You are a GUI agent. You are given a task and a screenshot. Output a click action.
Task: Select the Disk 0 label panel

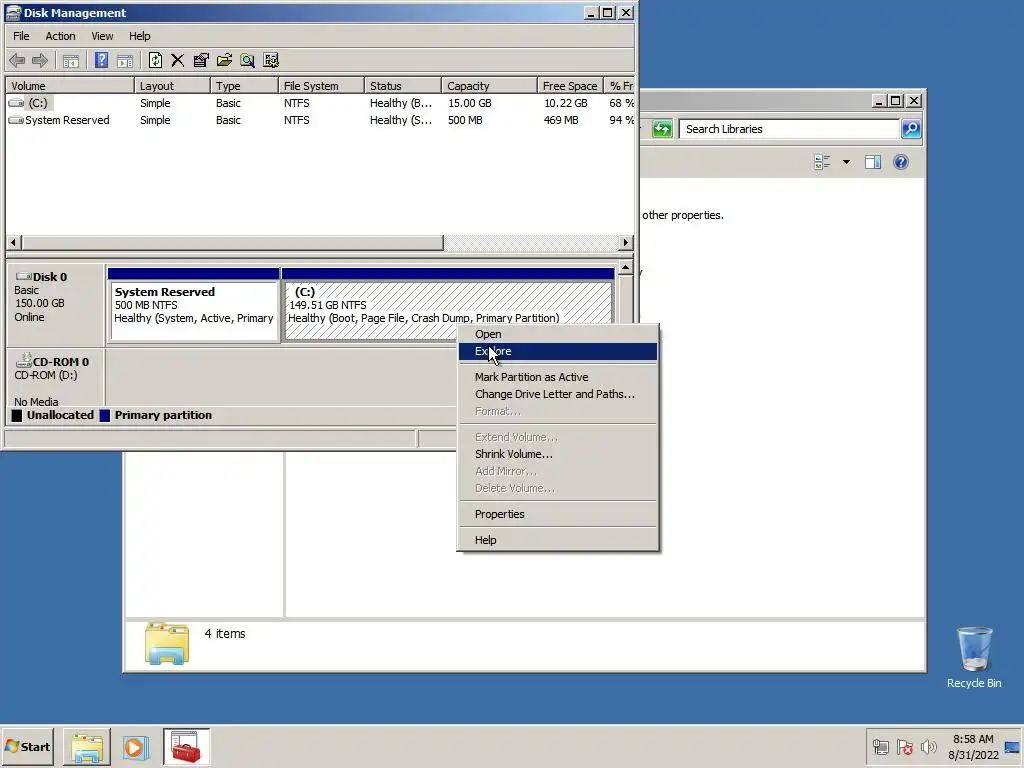pyautogui.click(x=56, y=304)
